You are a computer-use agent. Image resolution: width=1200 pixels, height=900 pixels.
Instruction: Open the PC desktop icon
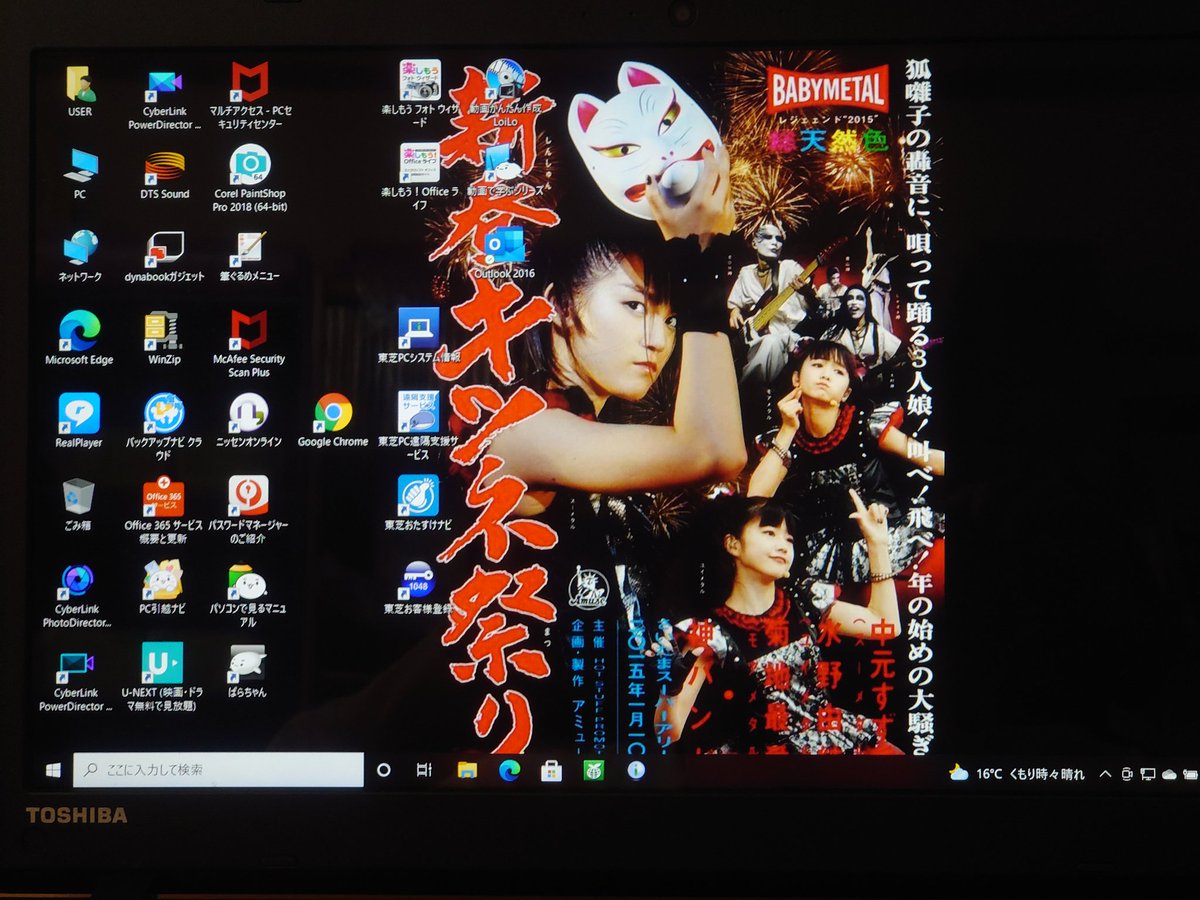pos(80,173)
